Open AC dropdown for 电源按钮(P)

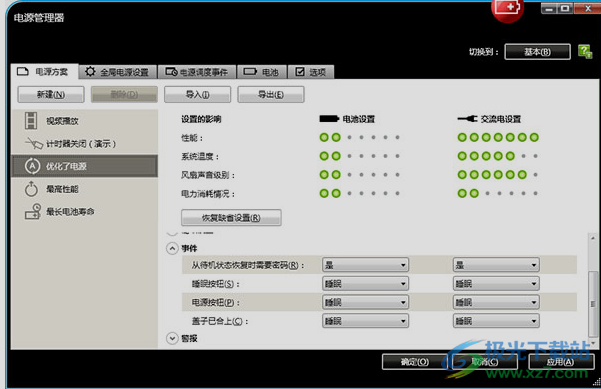pyautogui.click(x=496, y=302)
